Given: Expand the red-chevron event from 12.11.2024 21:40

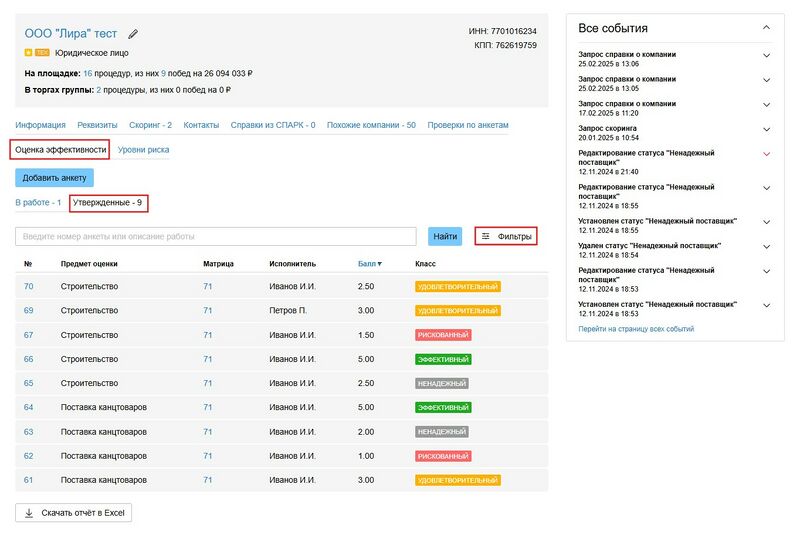Looking at the screenshot, I should 766,154.
